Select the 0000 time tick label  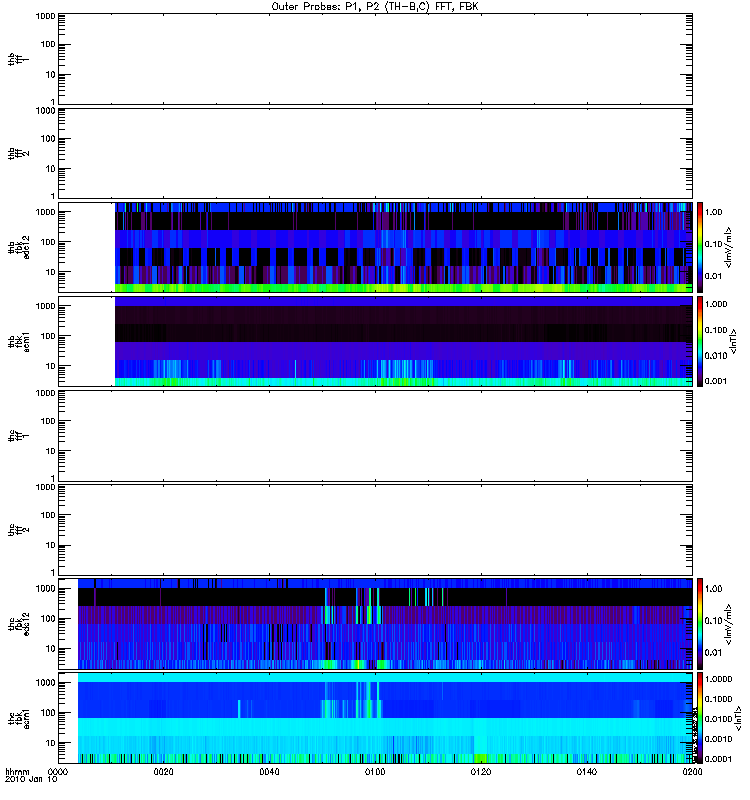58,772
